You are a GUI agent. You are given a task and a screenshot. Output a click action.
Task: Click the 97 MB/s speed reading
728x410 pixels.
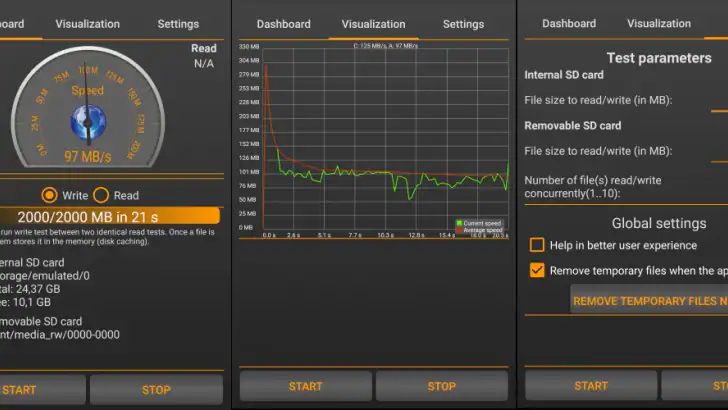click(87, 156)
